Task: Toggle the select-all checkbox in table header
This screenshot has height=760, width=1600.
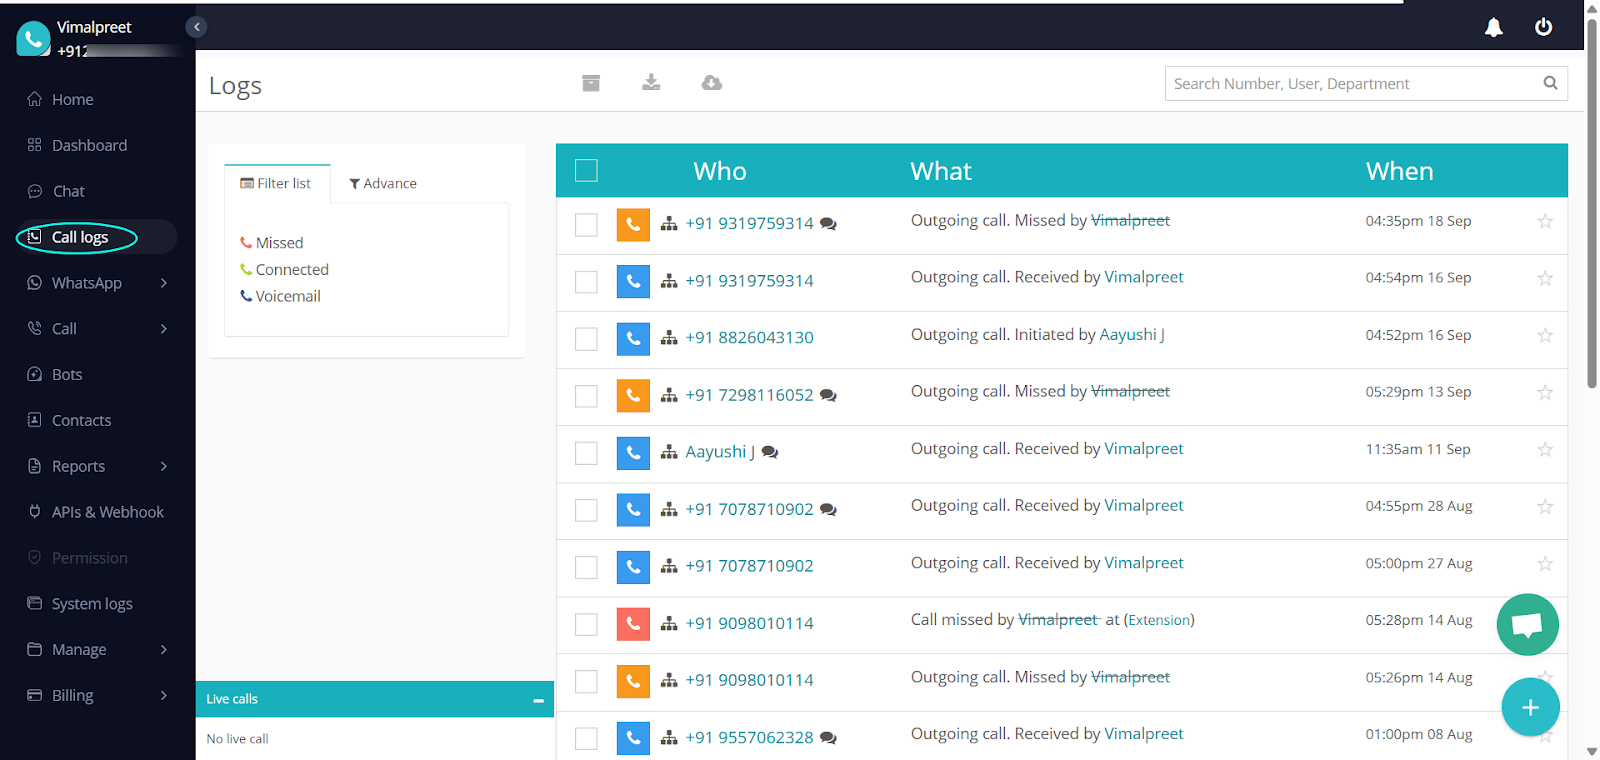Action: click(586, 171)
